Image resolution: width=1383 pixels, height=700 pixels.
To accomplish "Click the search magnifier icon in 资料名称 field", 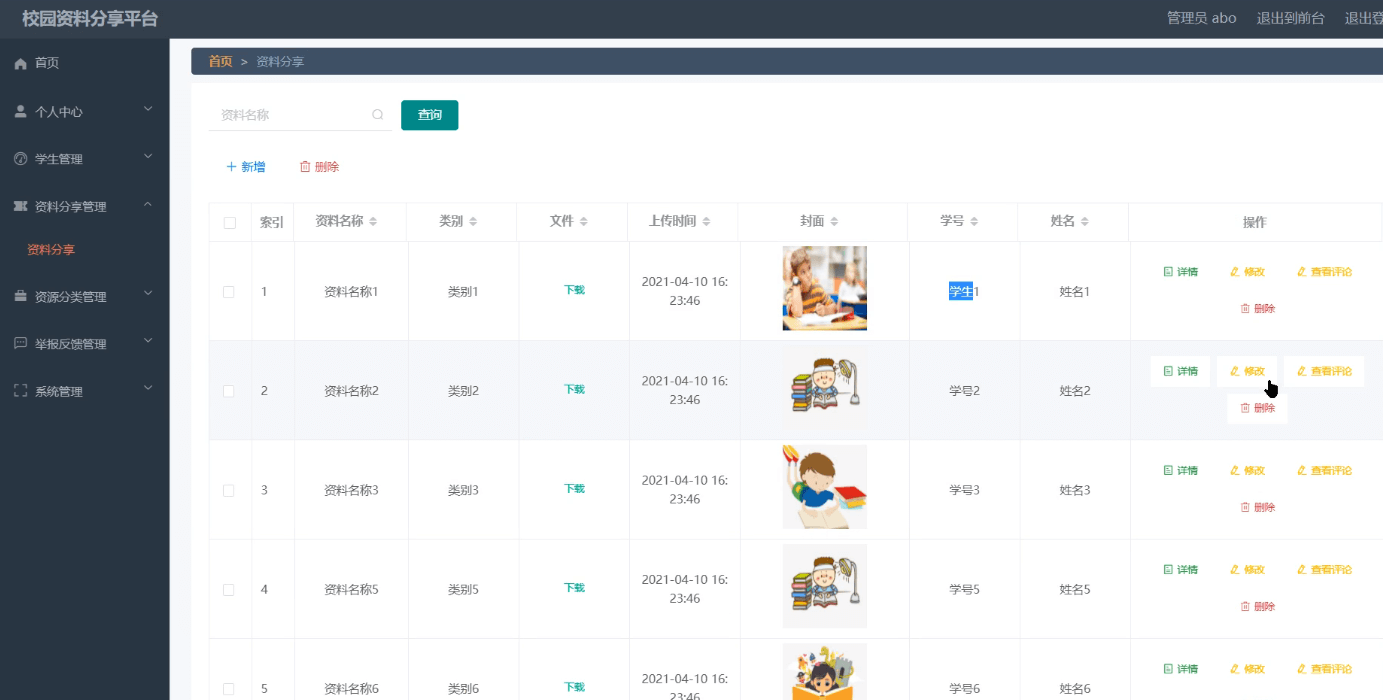I will [x=378, y=115].
